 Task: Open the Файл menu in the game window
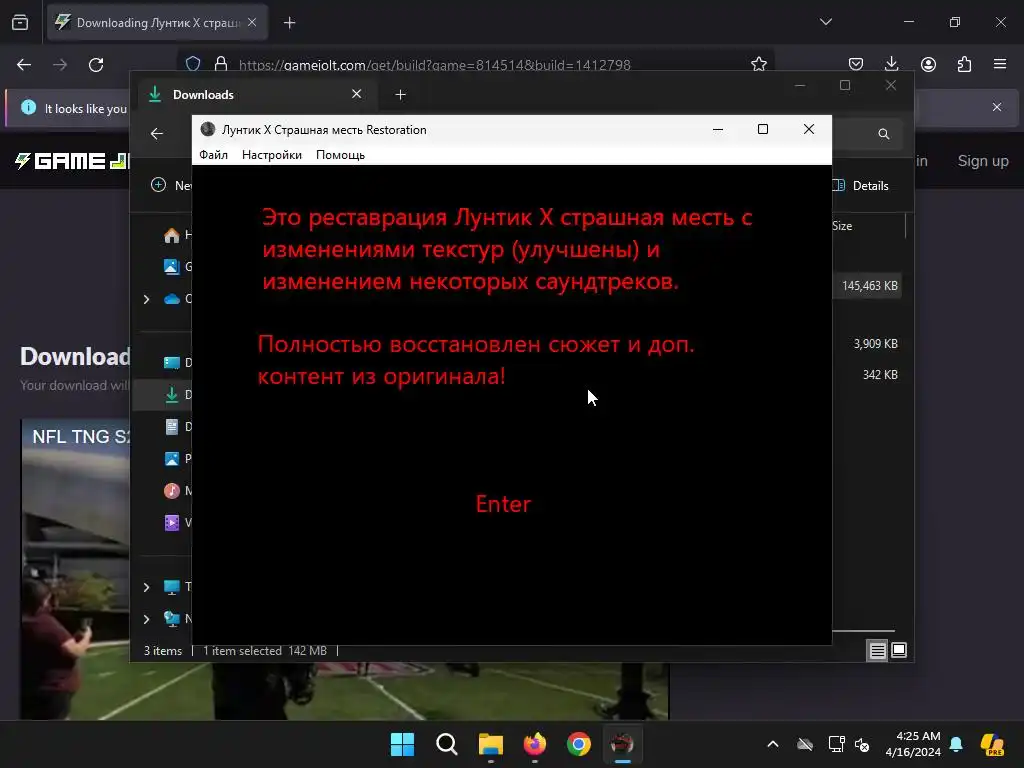(214, 155)
